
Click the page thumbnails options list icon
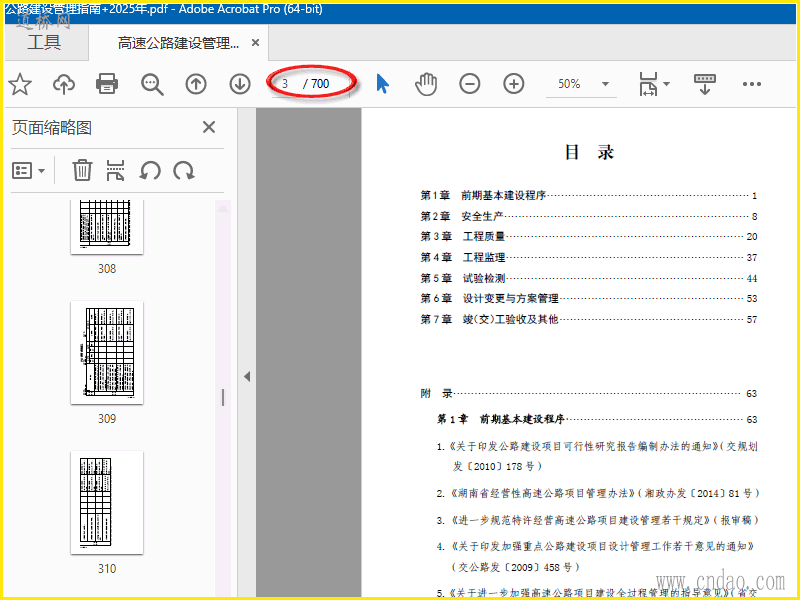pos(22,170)
